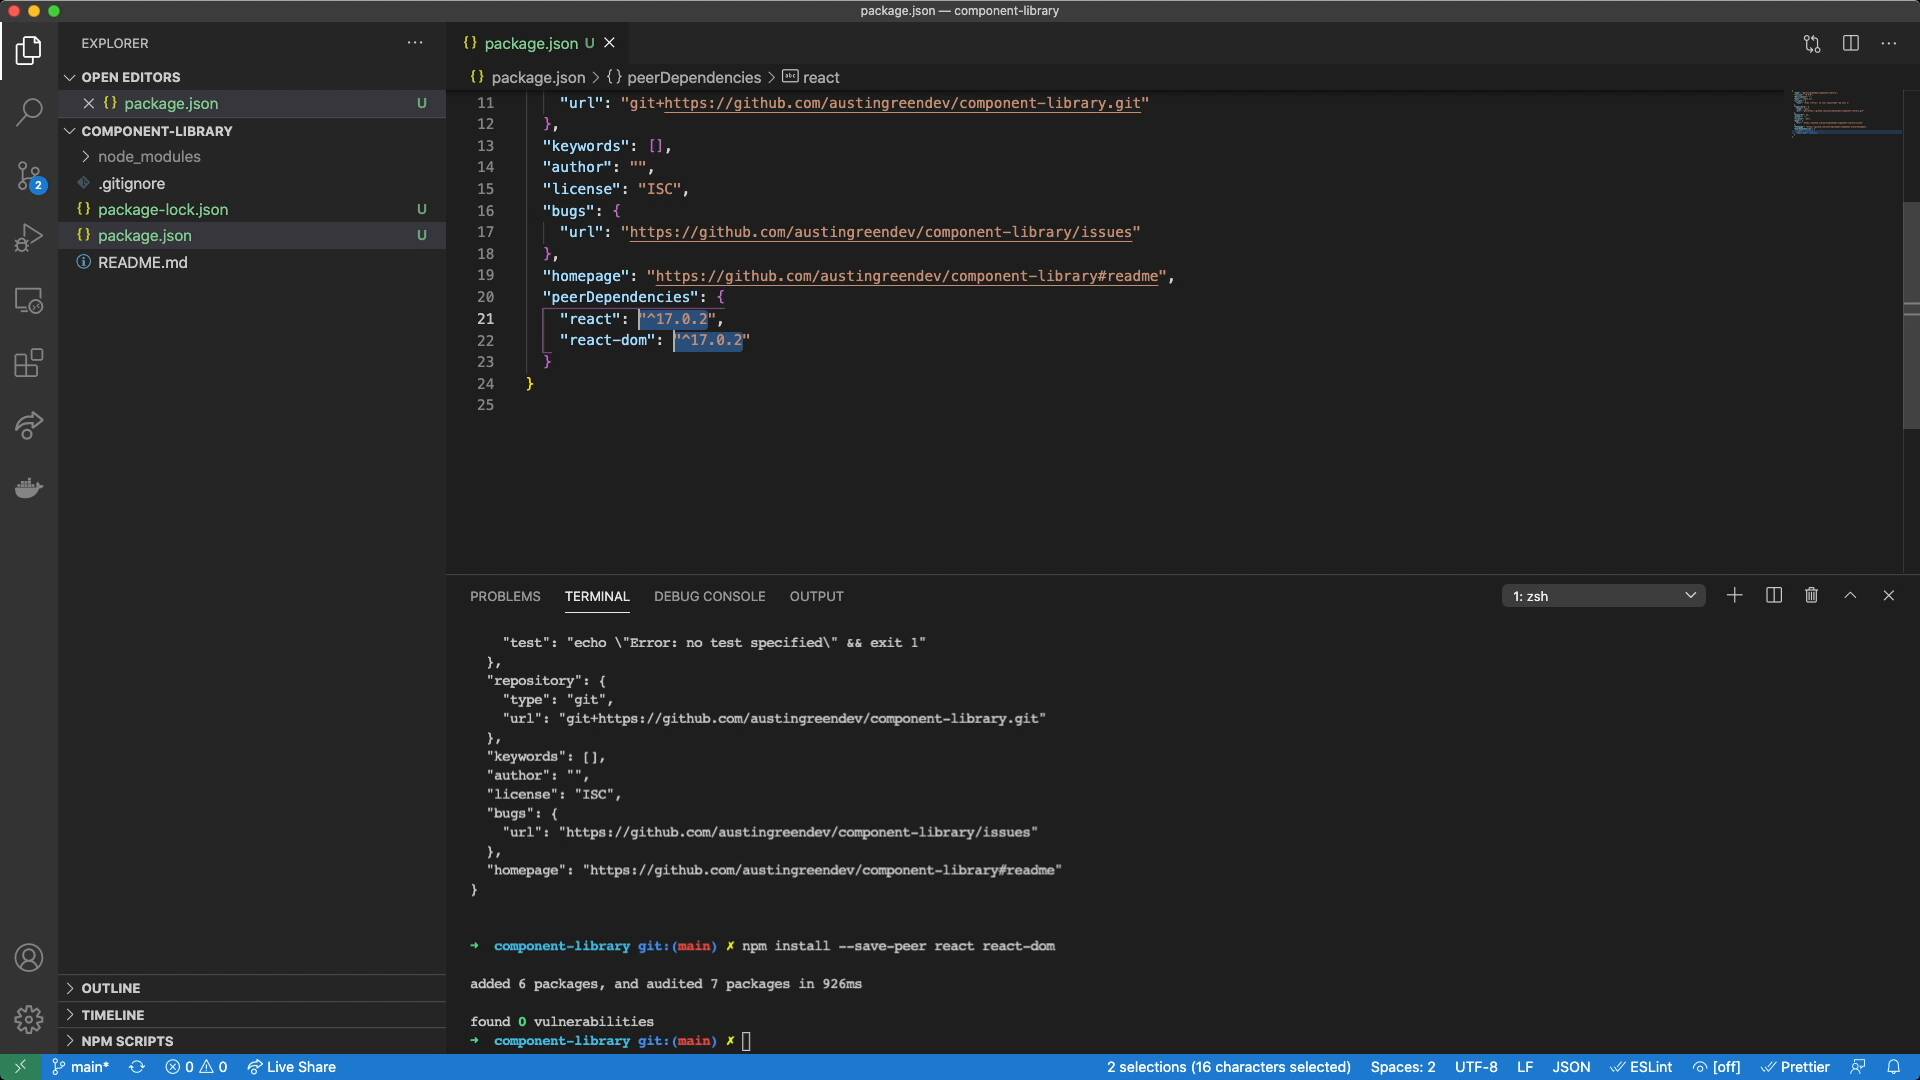1920x1080 pixels.
Task: Split the editor to the right
Action: [x=1851, y=43]
